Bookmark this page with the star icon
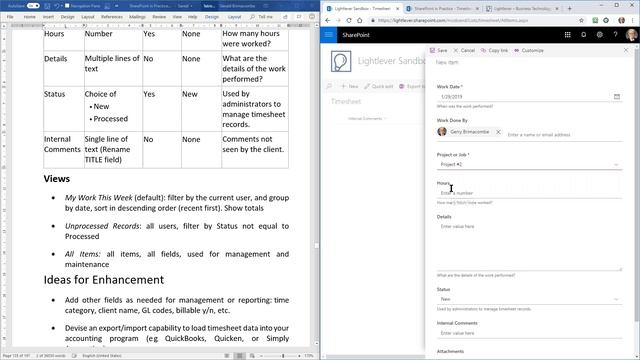The image size is (640, 360). tap(581, 20)
